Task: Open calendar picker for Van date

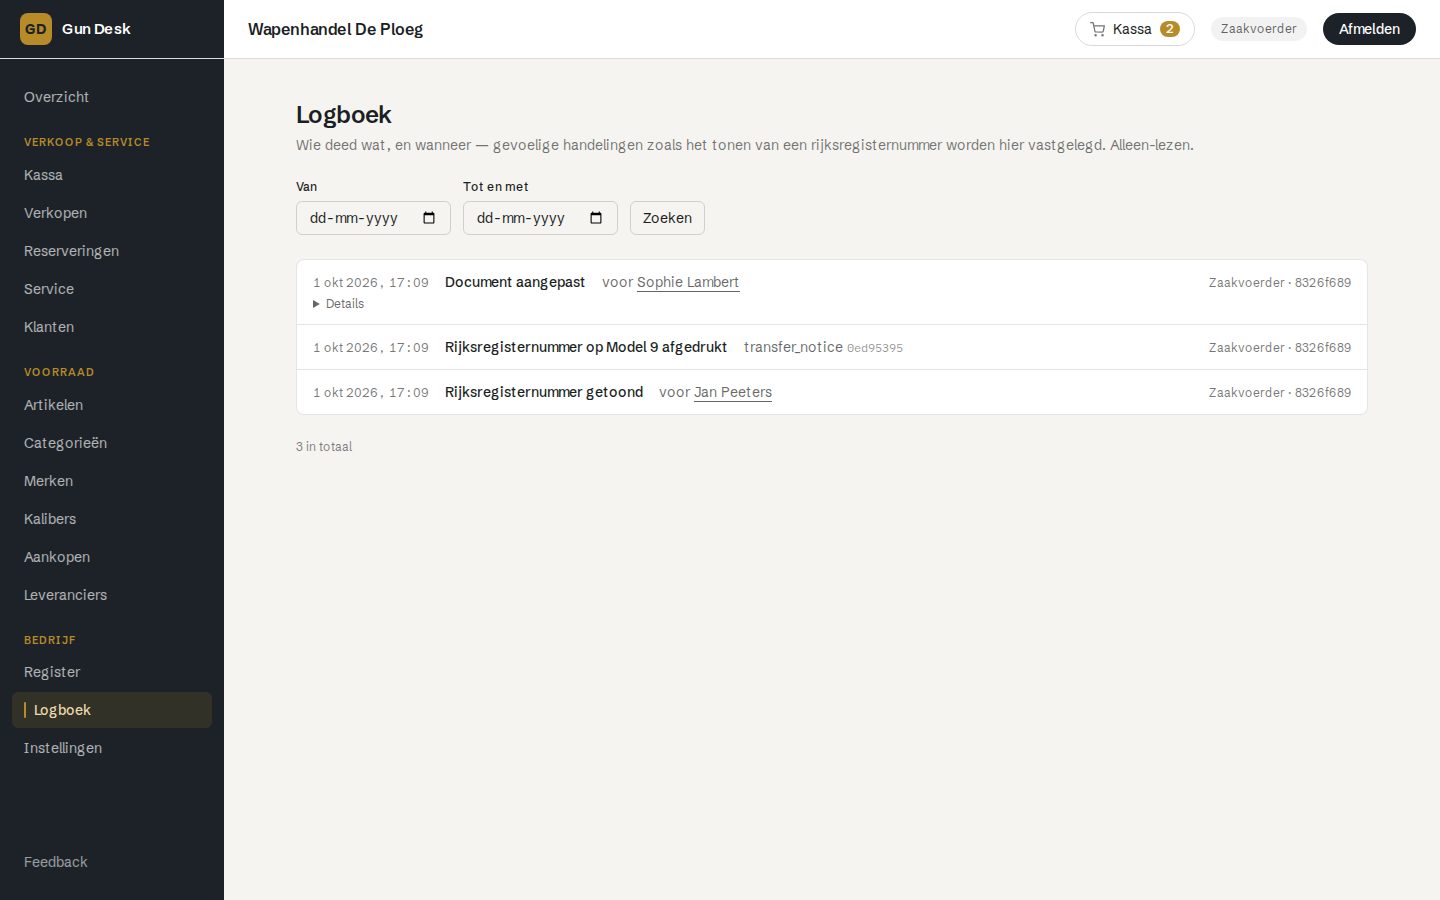Action: click(x=429, y=218)
